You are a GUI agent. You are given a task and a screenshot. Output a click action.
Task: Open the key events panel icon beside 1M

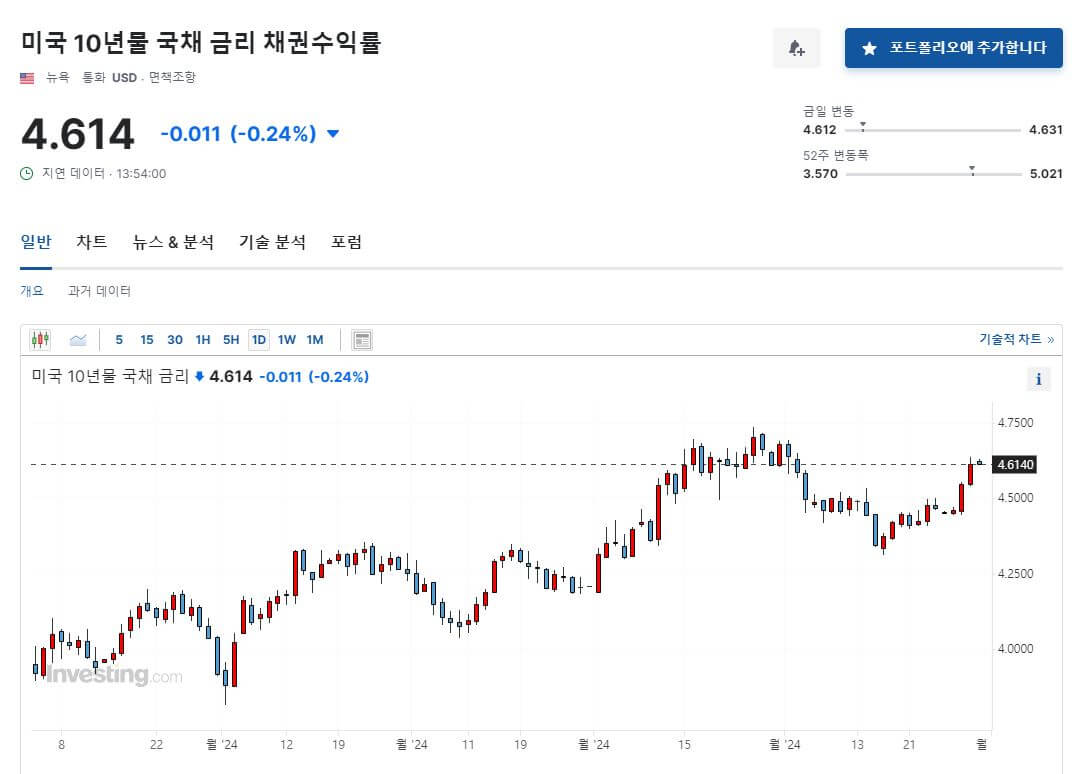tap(360, 339)
